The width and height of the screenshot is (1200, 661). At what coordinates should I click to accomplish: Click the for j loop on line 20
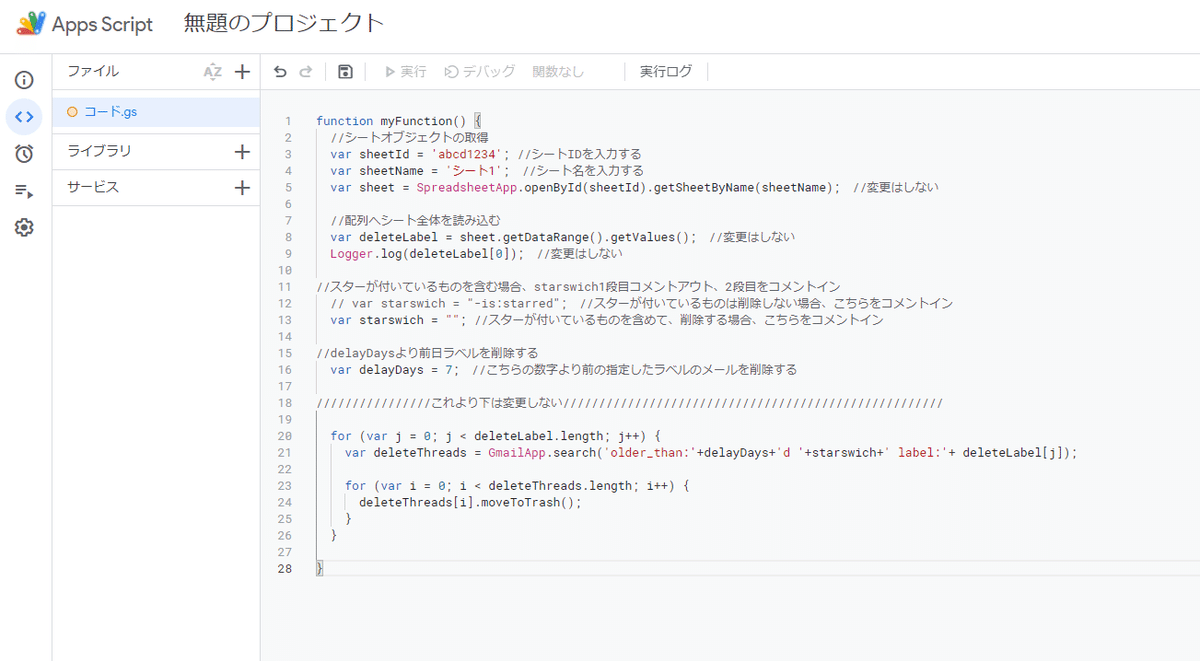pos(495,437)
